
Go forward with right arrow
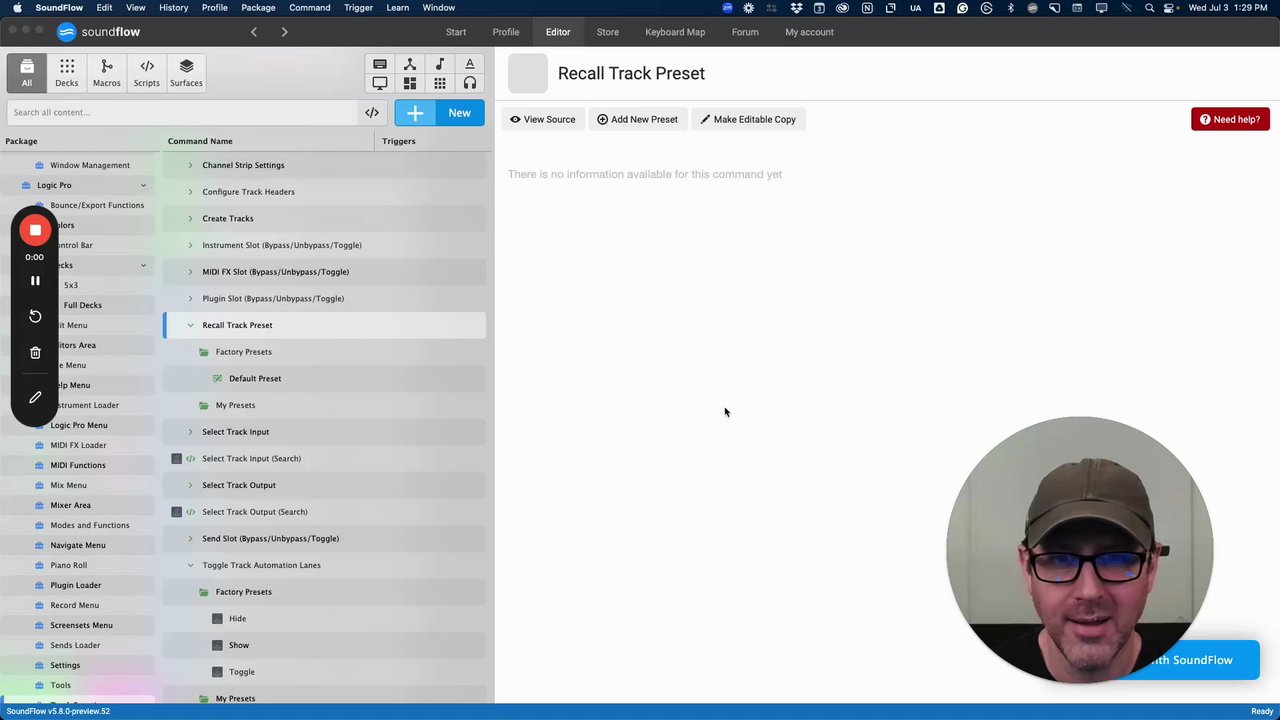point(284,32)
